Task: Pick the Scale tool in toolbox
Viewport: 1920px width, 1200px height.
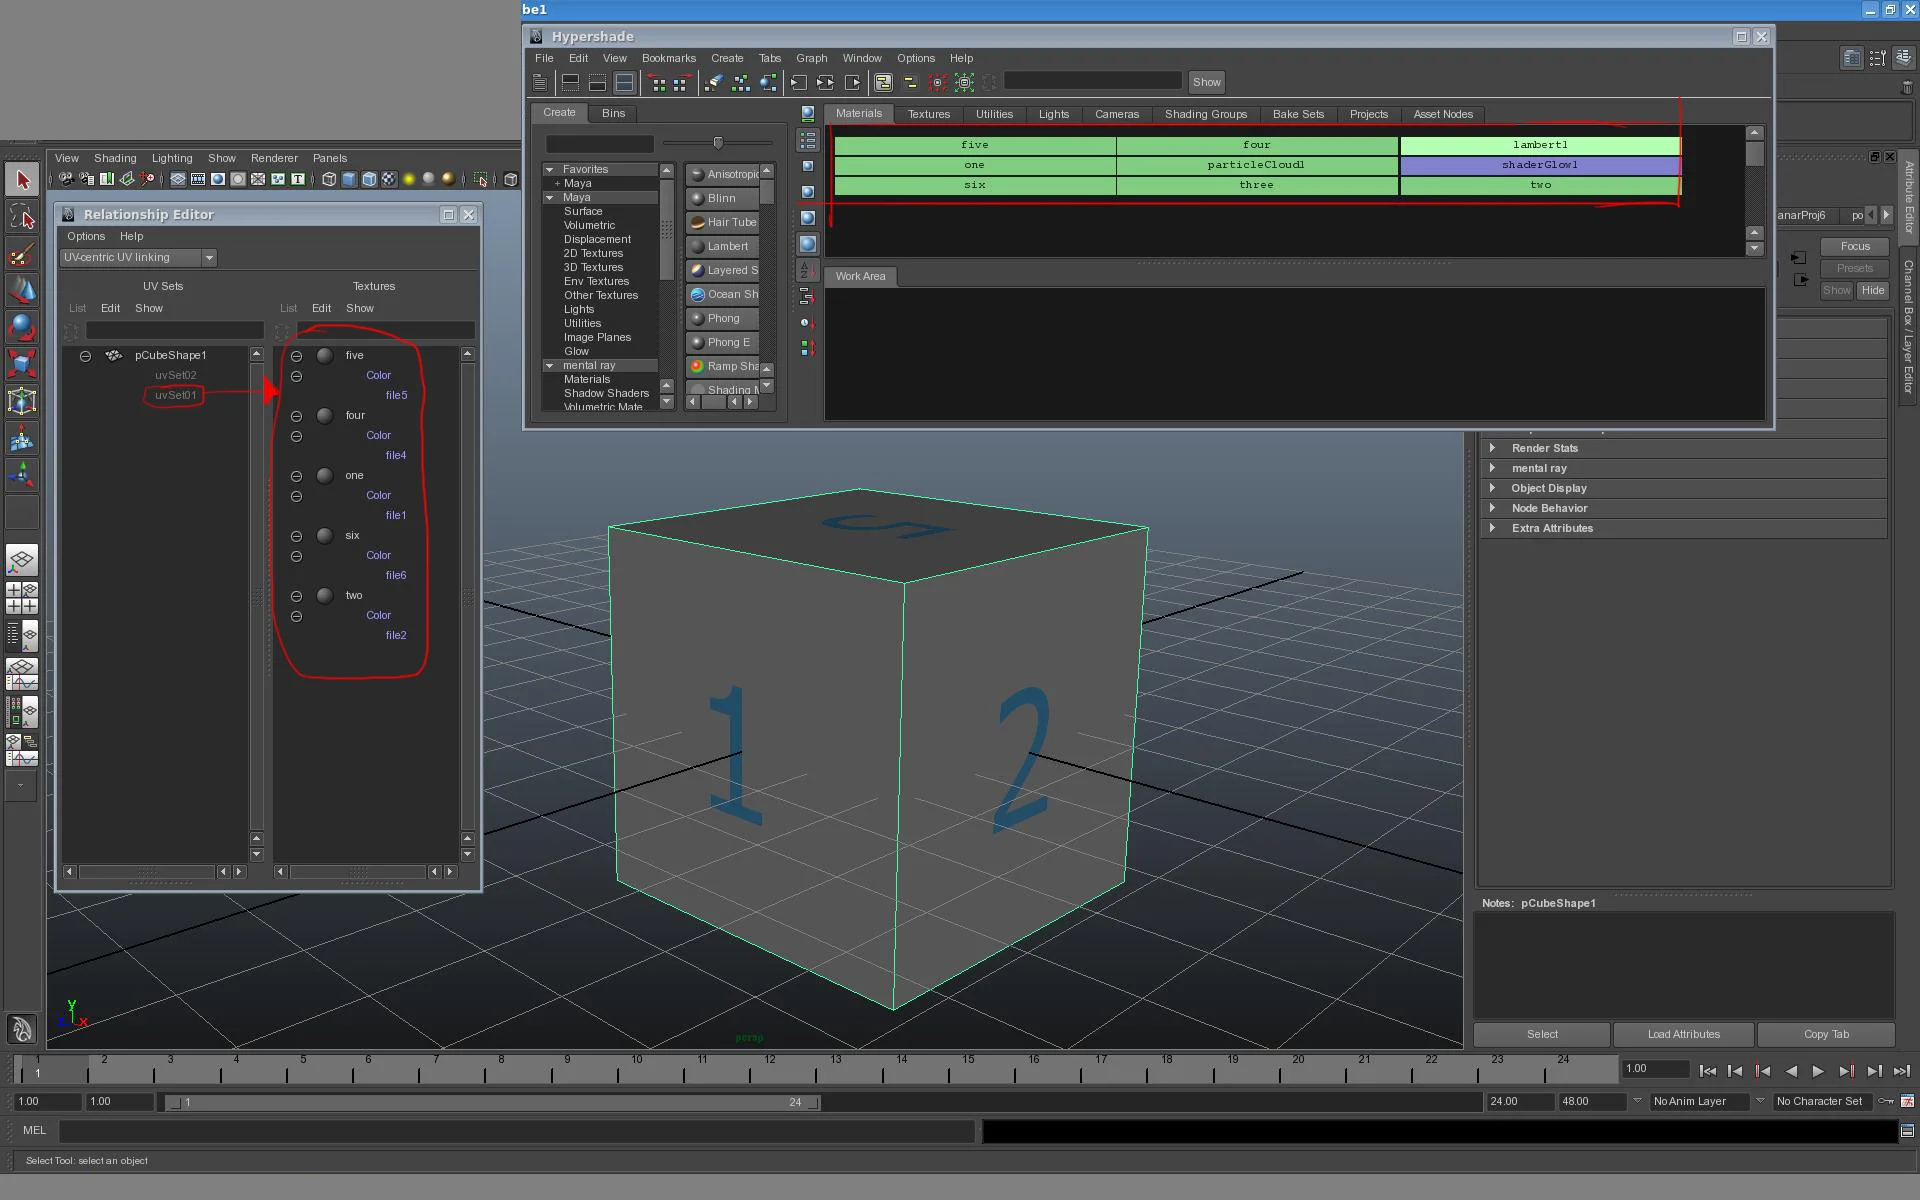Action: coord(22,364)
